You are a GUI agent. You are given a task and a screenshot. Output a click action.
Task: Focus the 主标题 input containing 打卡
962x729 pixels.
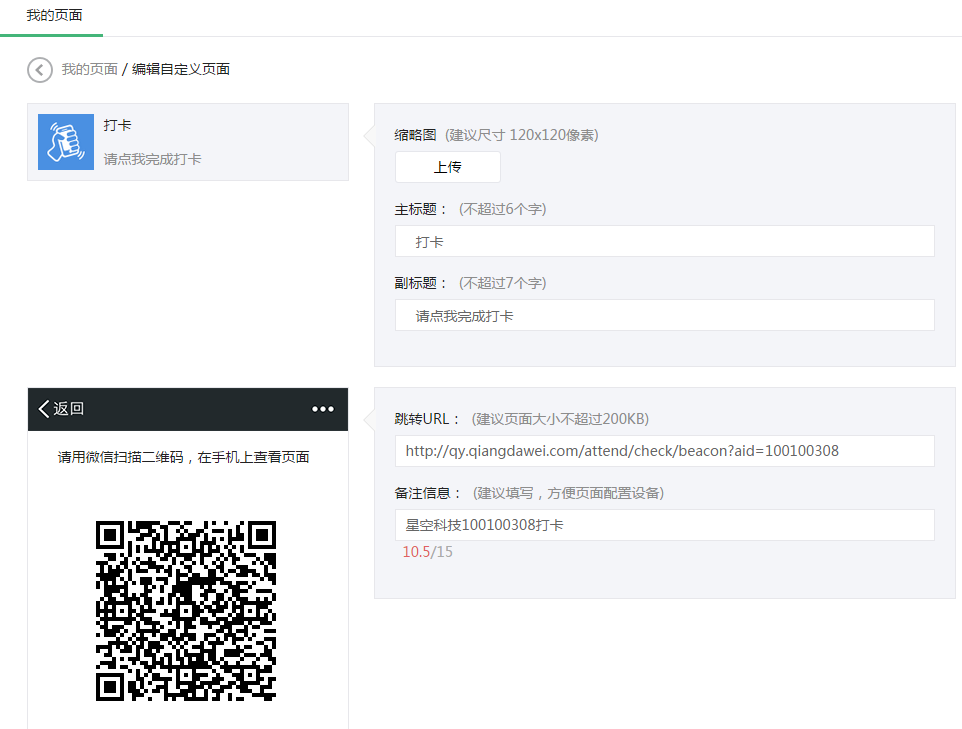click(664, 241)
